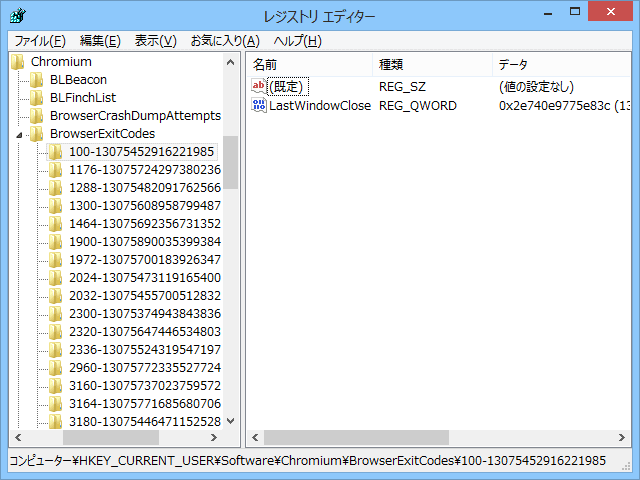Open the 表示(V) menu
The image size is (640, 480).
click(156, 41)
